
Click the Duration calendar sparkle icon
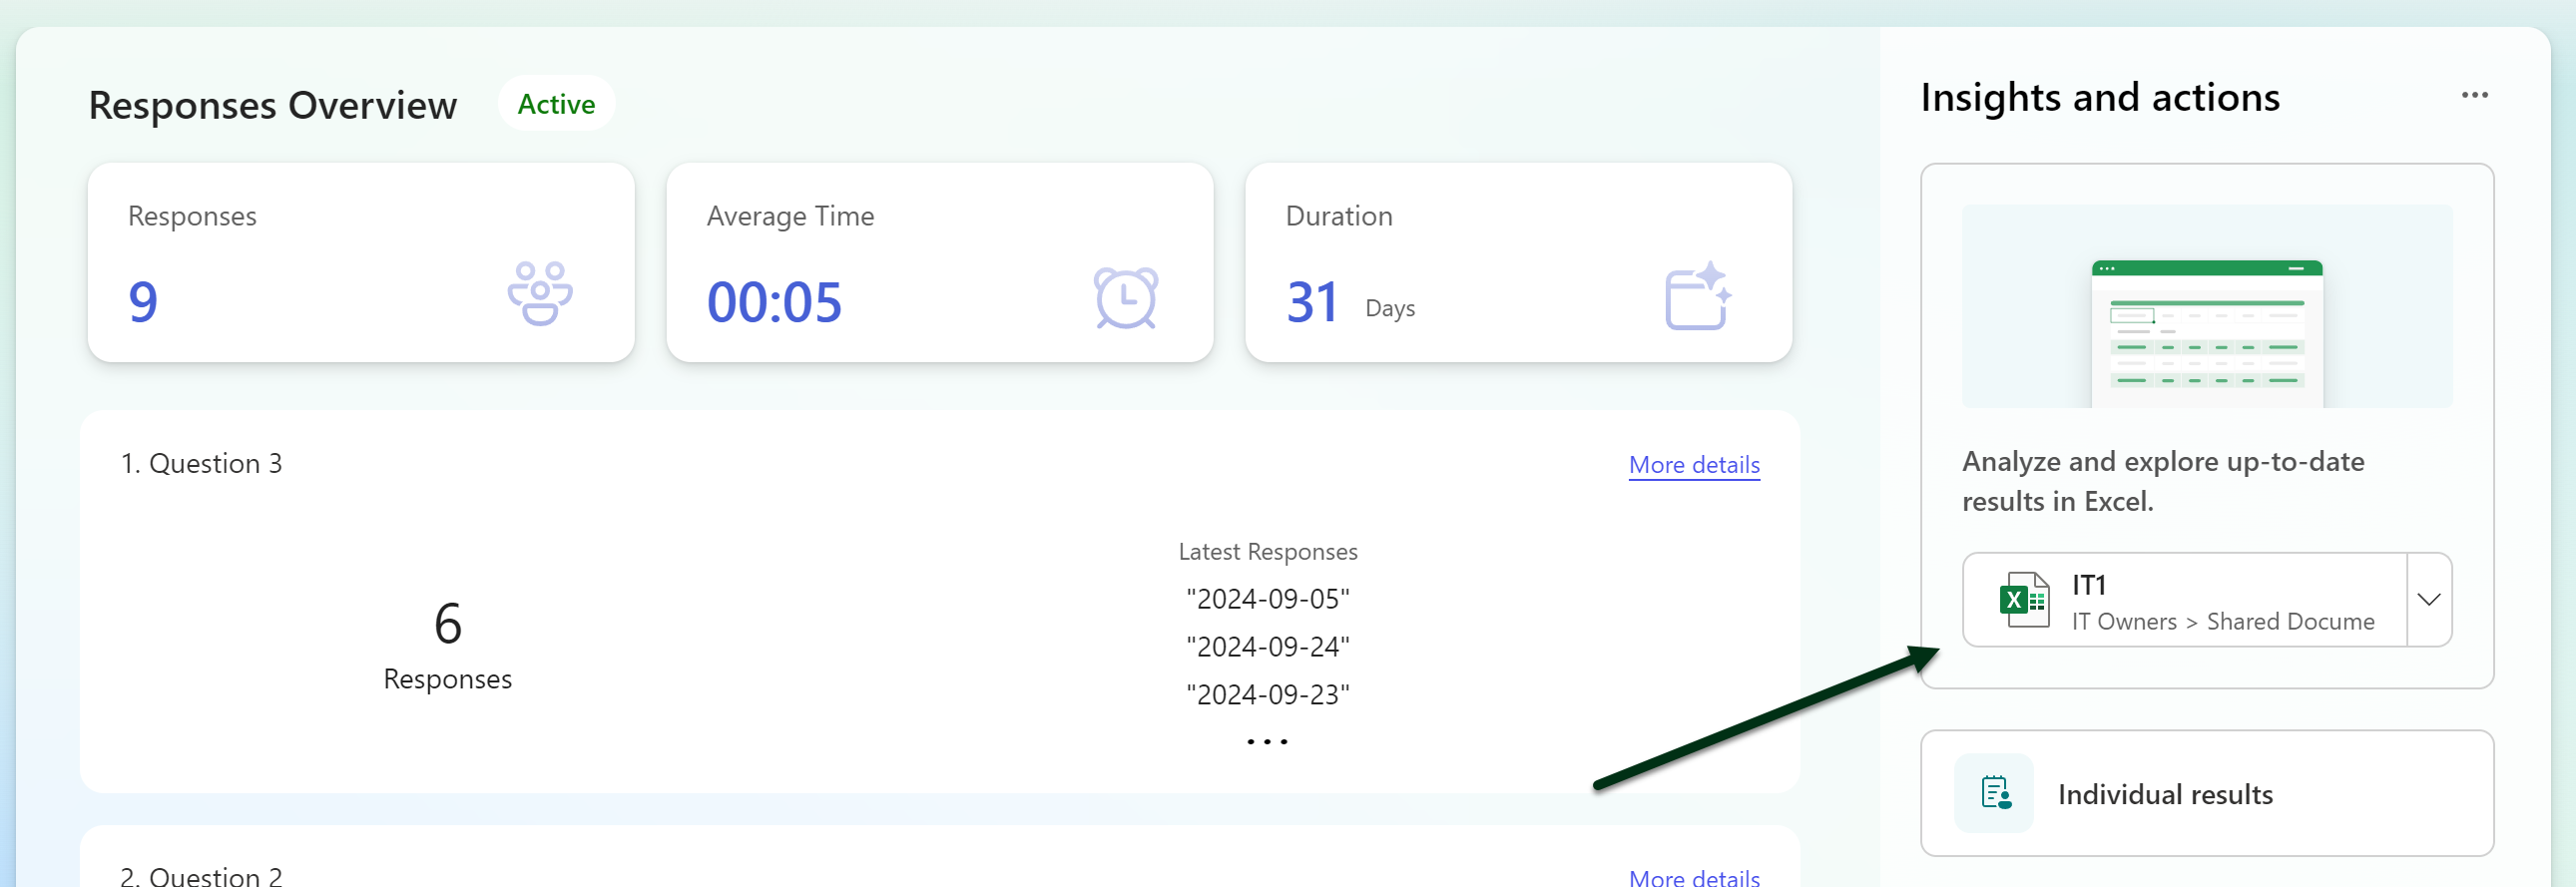1696,296
